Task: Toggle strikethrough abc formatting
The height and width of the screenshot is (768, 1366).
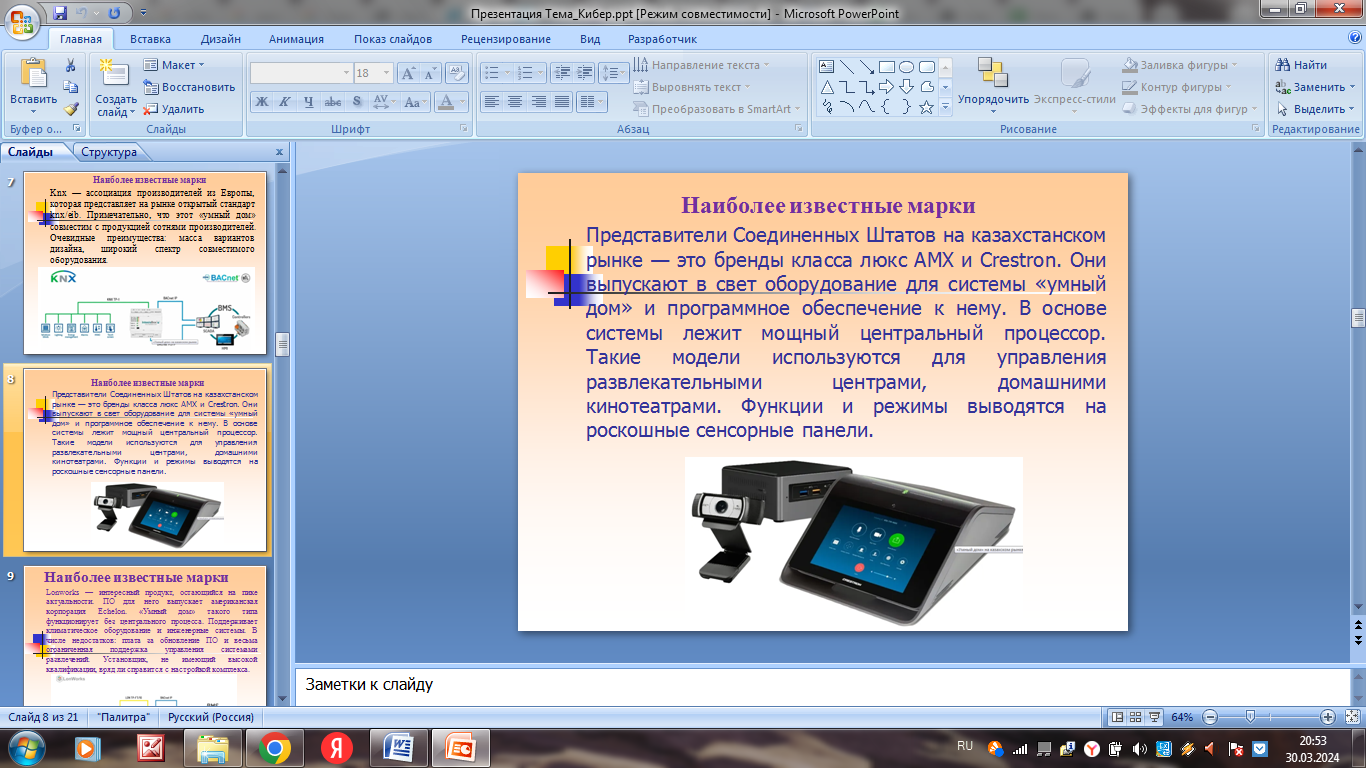Action: (x=333, y=102)
